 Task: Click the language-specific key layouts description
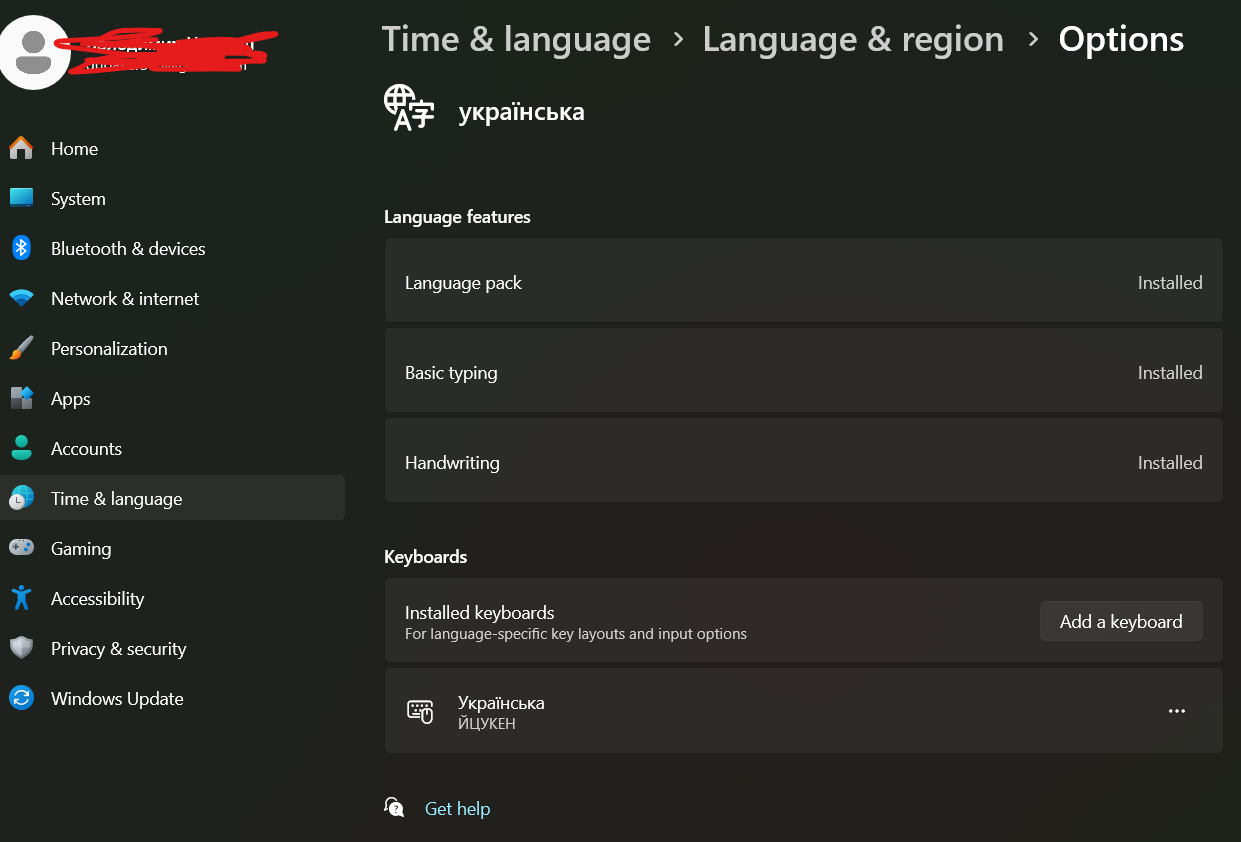[576, 634]
